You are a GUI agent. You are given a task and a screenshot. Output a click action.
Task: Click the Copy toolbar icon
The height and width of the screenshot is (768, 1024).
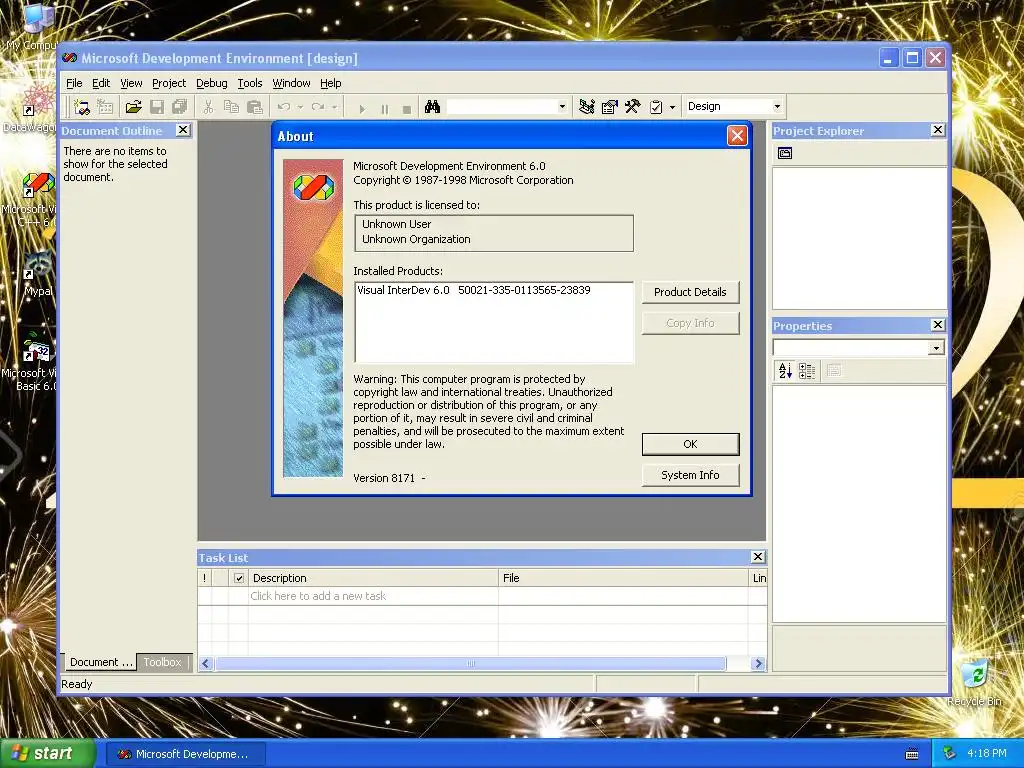click(x=231, y=107)
